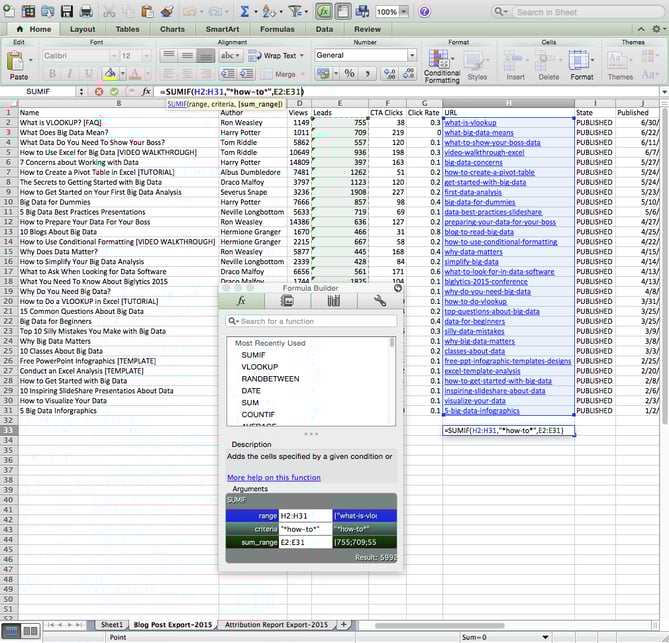Cancel the formula with the red X
The image size is (669, 643).
tap(98, 91)
